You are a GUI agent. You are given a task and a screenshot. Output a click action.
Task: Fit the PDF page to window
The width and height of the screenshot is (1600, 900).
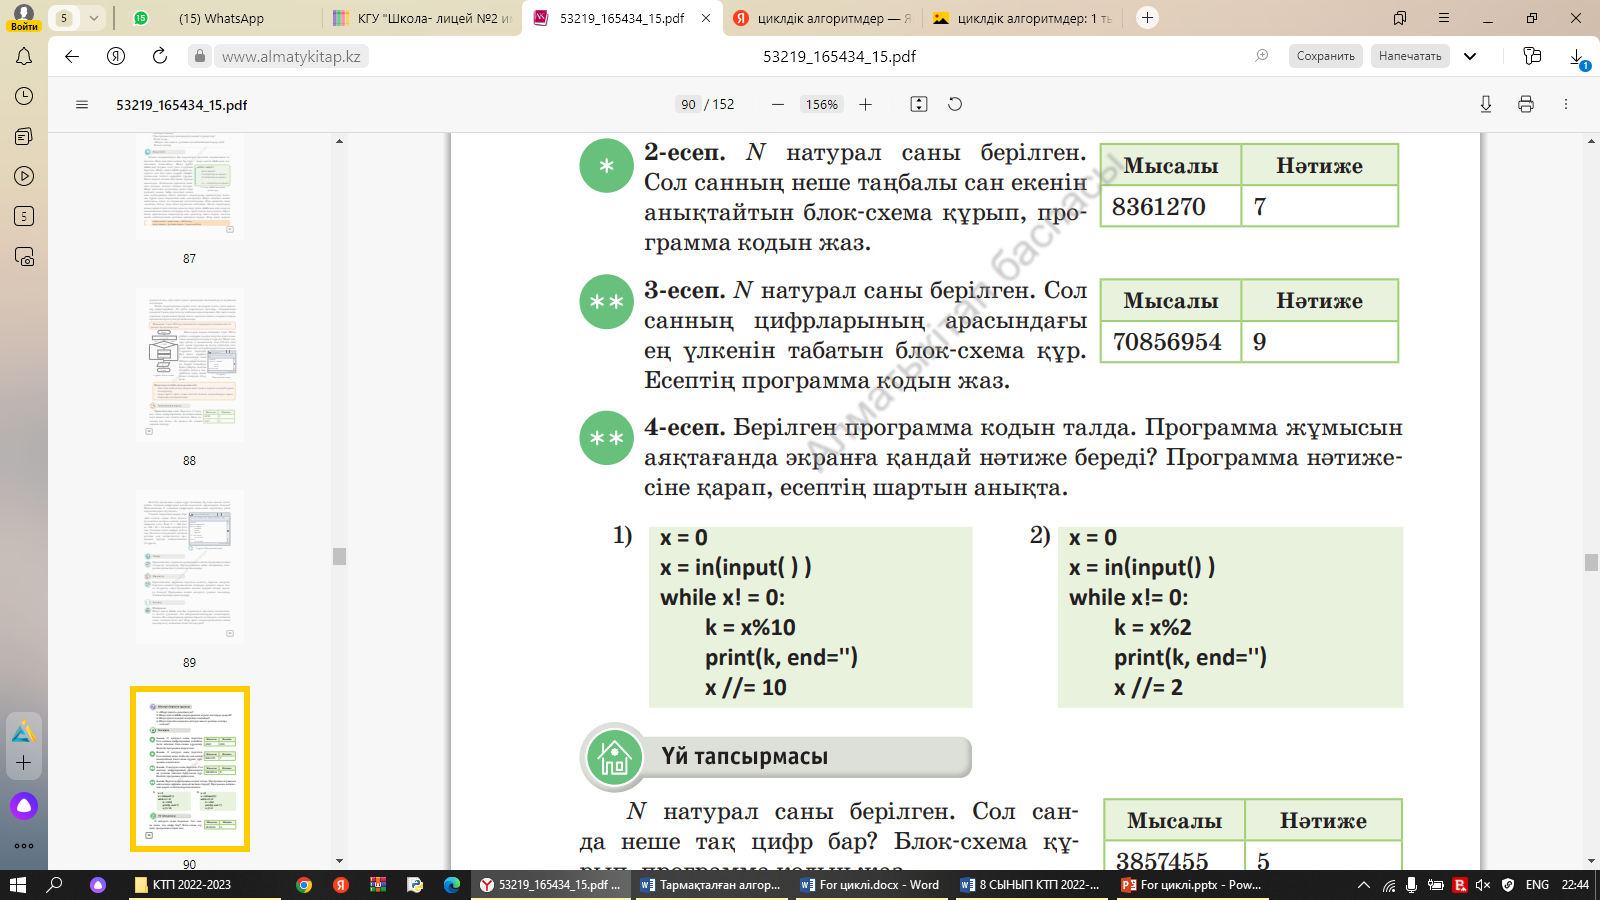[919, 104]
